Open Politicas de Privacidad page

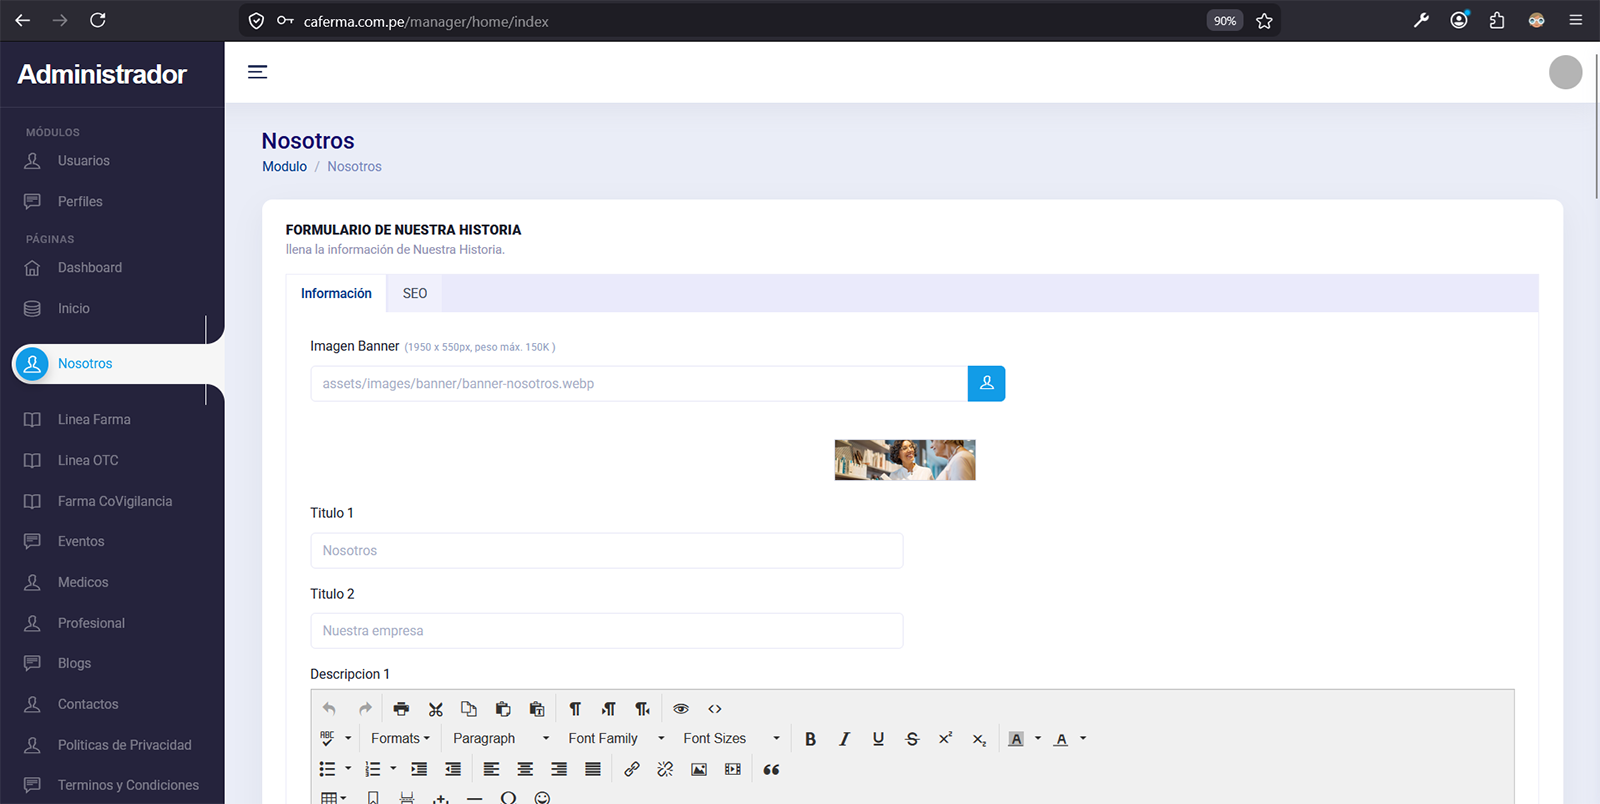click(125, 746)
